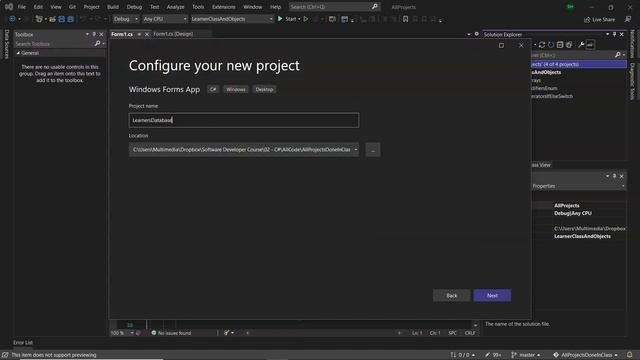Select the solution node '4 of 4 projects'

click(x=579, y=64)
